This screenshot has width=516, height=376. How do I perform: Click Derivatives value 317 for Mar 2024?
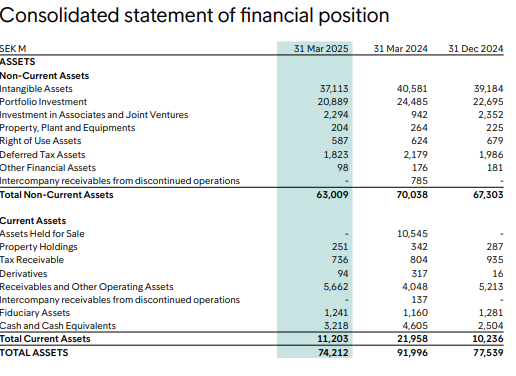(x=419, y=274)
